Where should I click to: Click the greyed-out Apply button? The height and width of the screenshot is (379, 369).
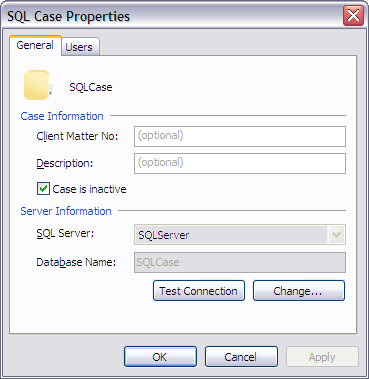click(x=322, y=357)
